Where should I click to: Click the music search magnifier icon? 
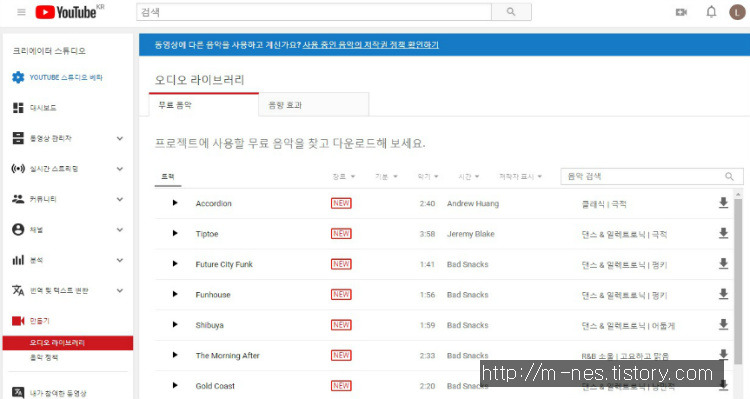(729, 177)
